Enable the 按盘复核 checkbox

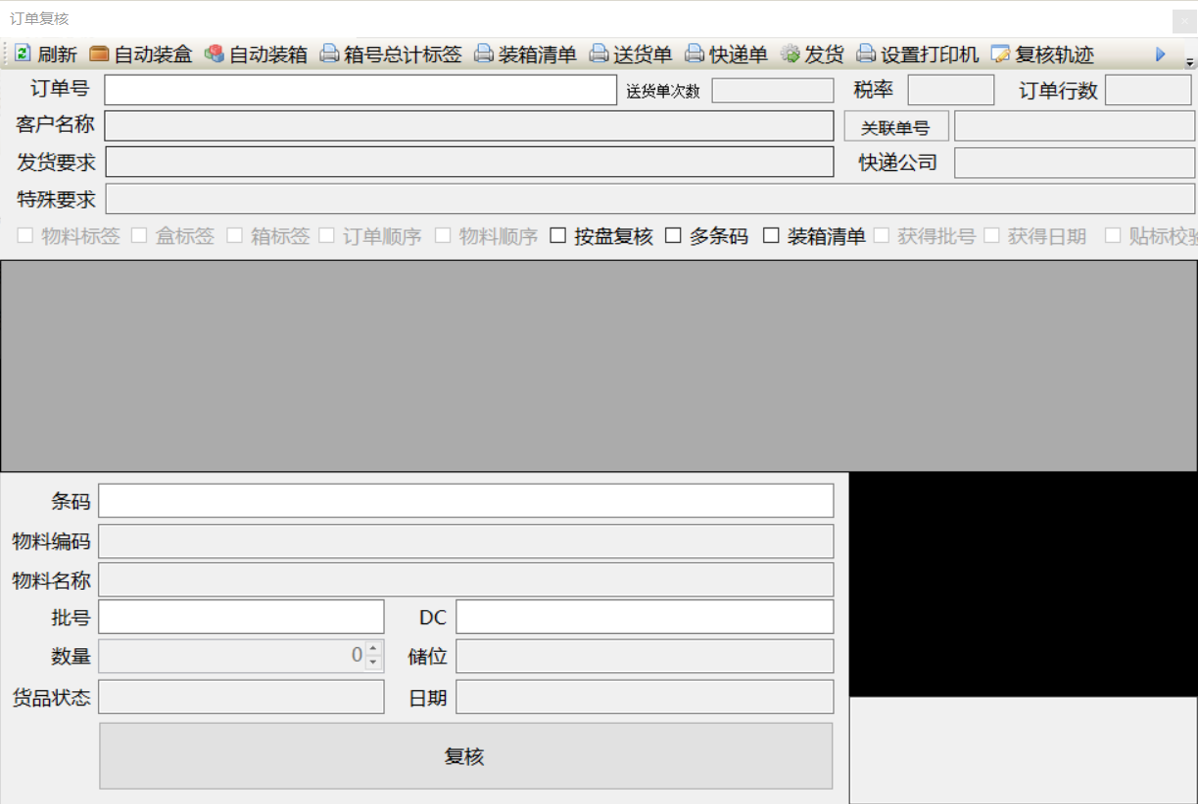(558, 236)
